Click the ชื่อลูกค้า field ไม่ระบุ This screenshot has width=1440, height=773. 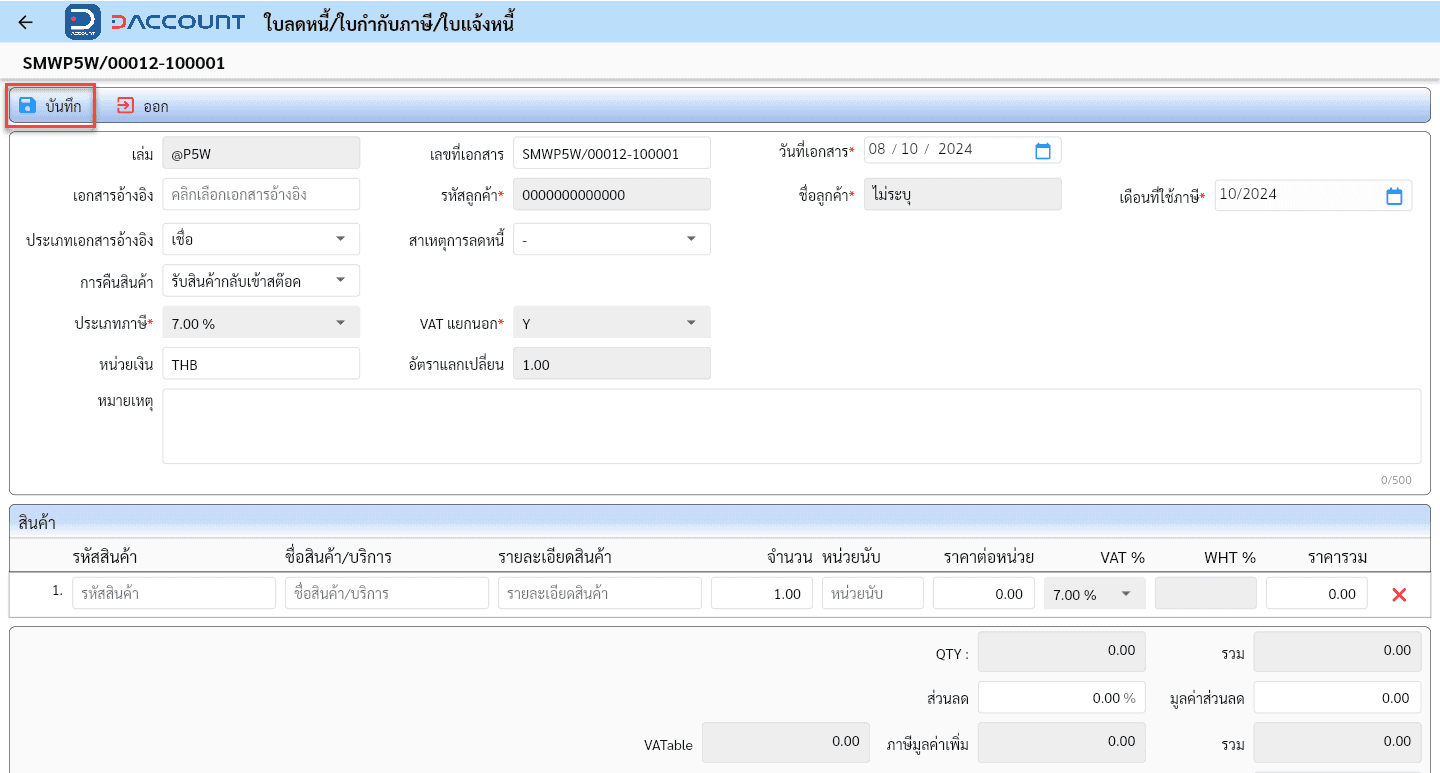coord(962,195)
